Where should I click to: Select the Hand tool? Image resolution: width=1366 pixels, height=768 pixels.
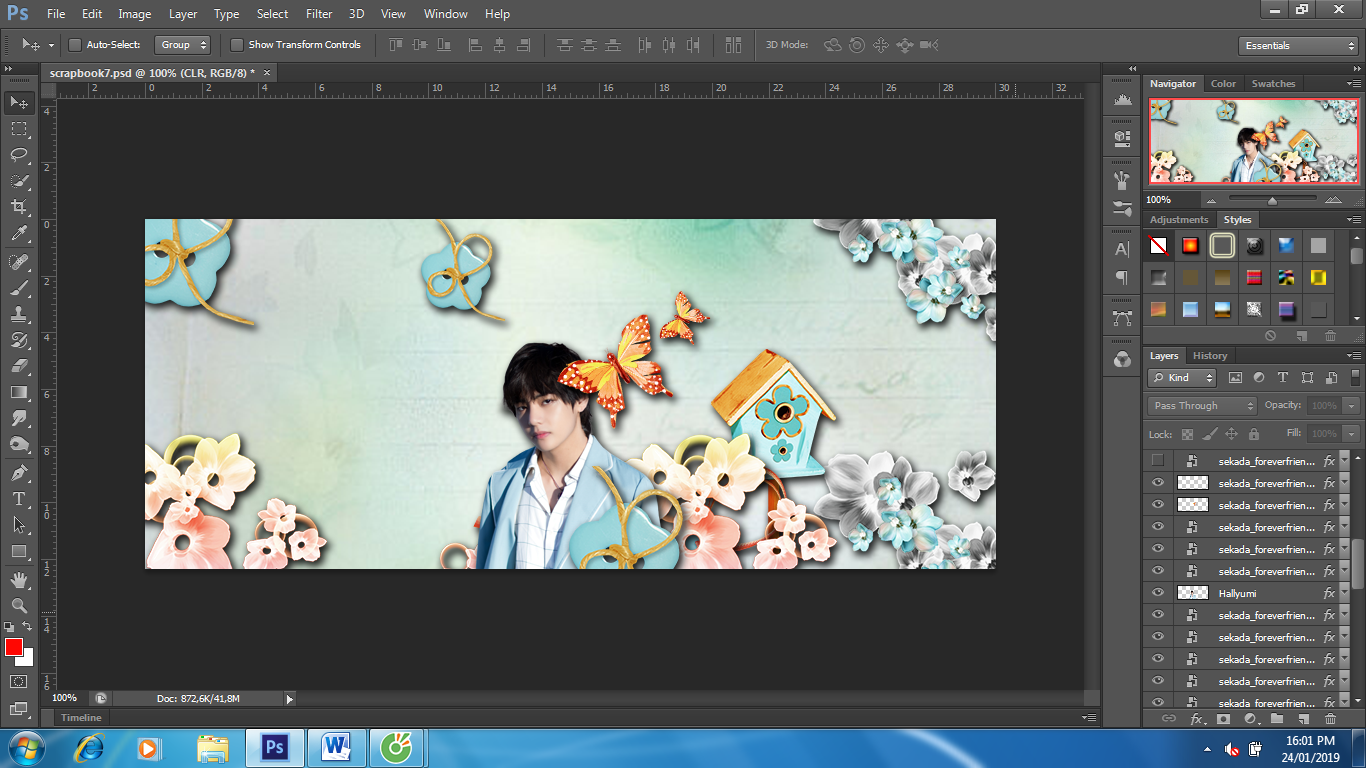[19, 579]
